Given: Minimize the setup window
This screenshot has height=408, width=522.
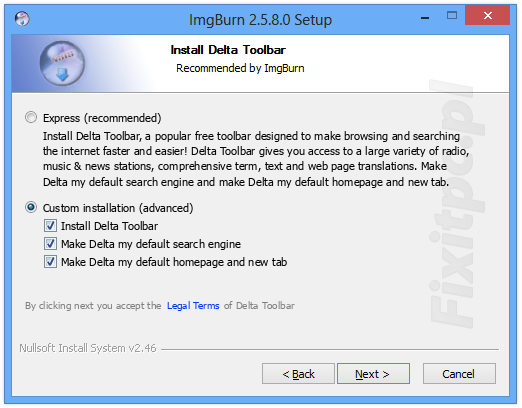Looking at the screenshot, I should point(425,17).
